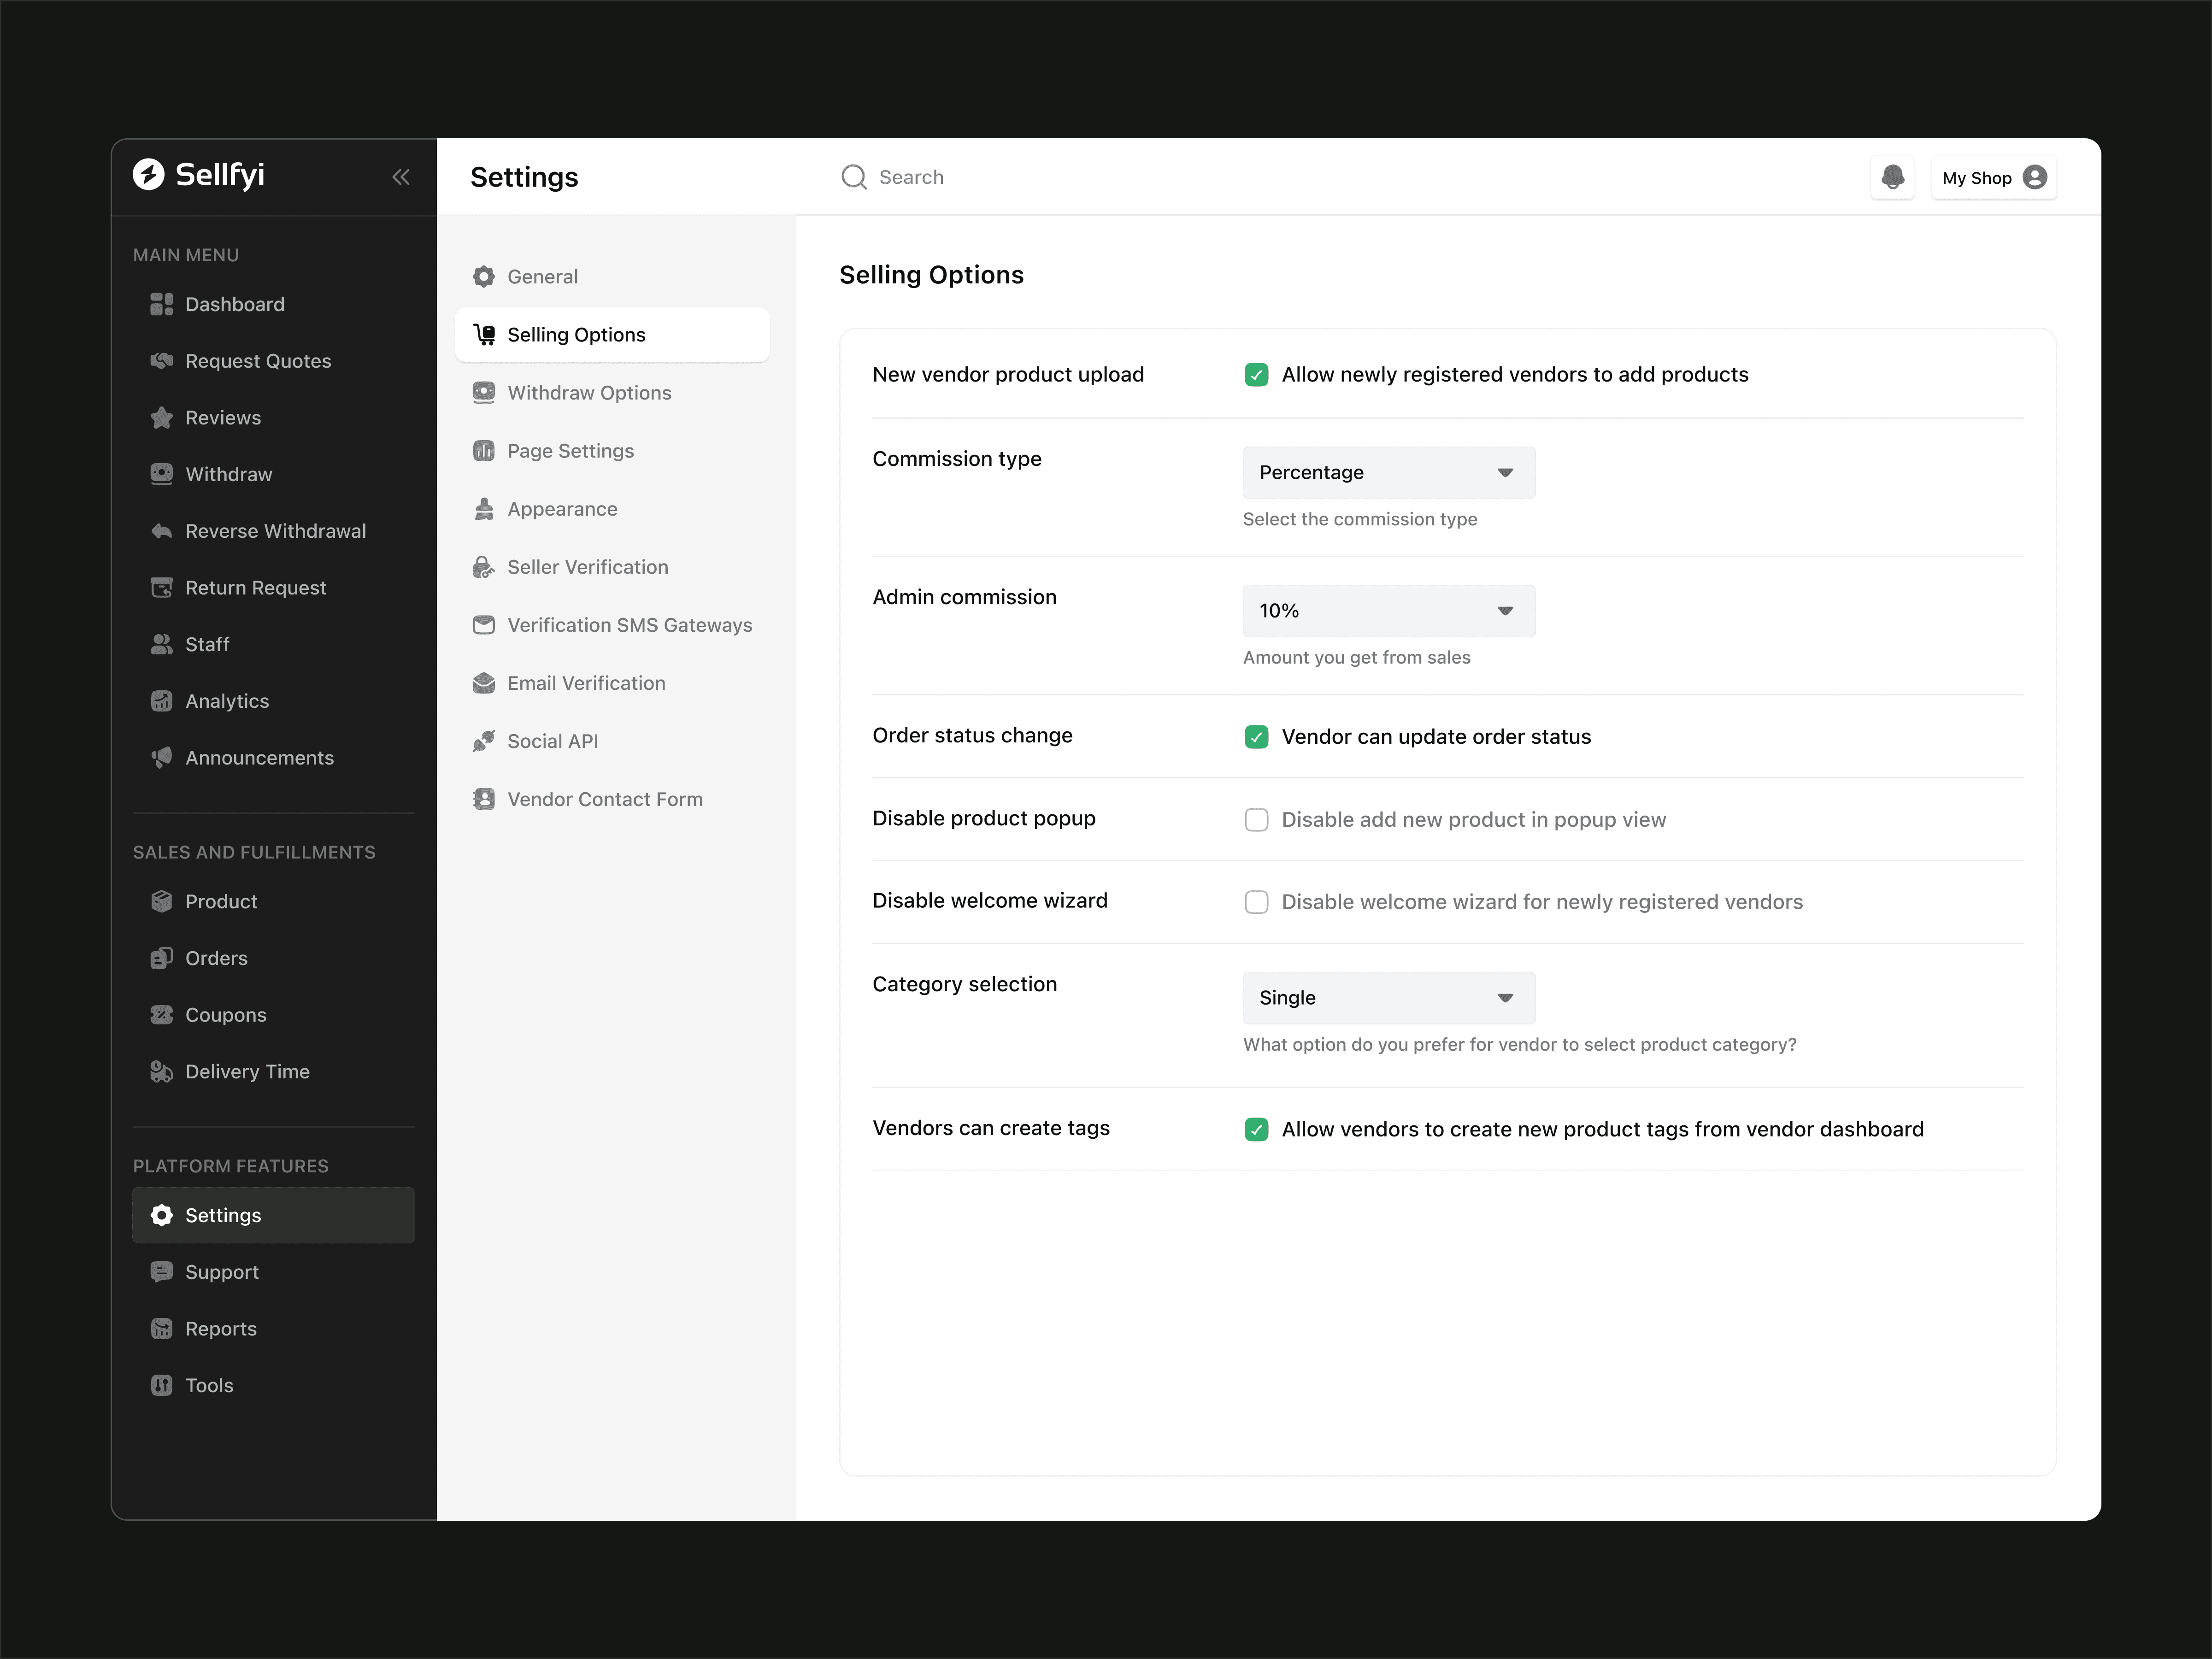Go to Orders in sidebar
This screenshot has width=2212, height=1659.
pyautogui.click(x=216, y=958)
